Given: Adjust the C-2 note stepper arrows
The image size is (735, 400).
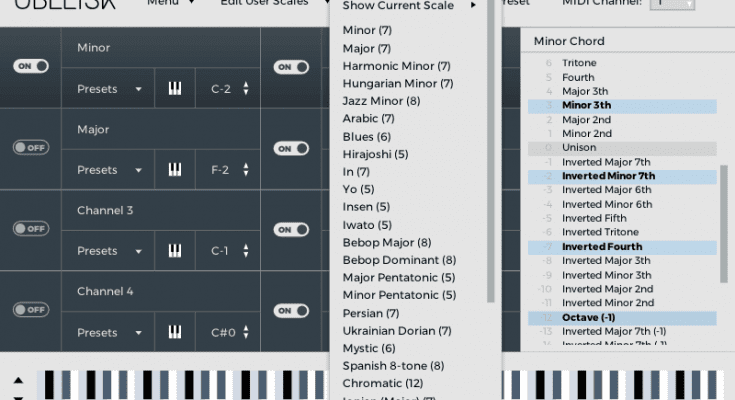Looking at the screenshot, I should (246, 89).
